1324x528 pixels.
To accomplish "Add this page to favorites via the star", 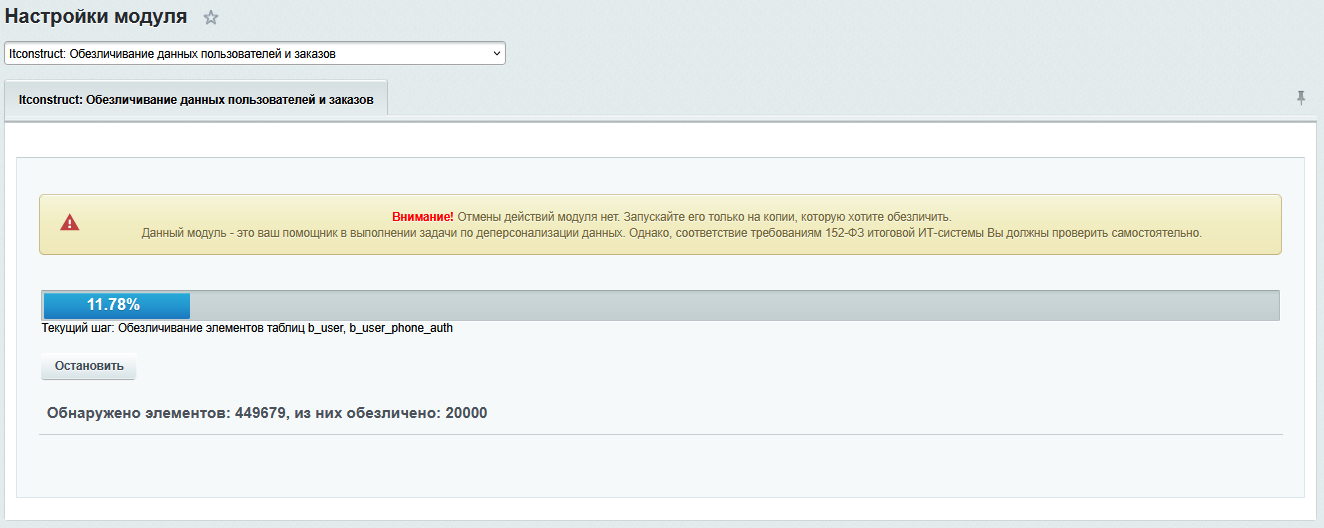I will click(211, 18).
